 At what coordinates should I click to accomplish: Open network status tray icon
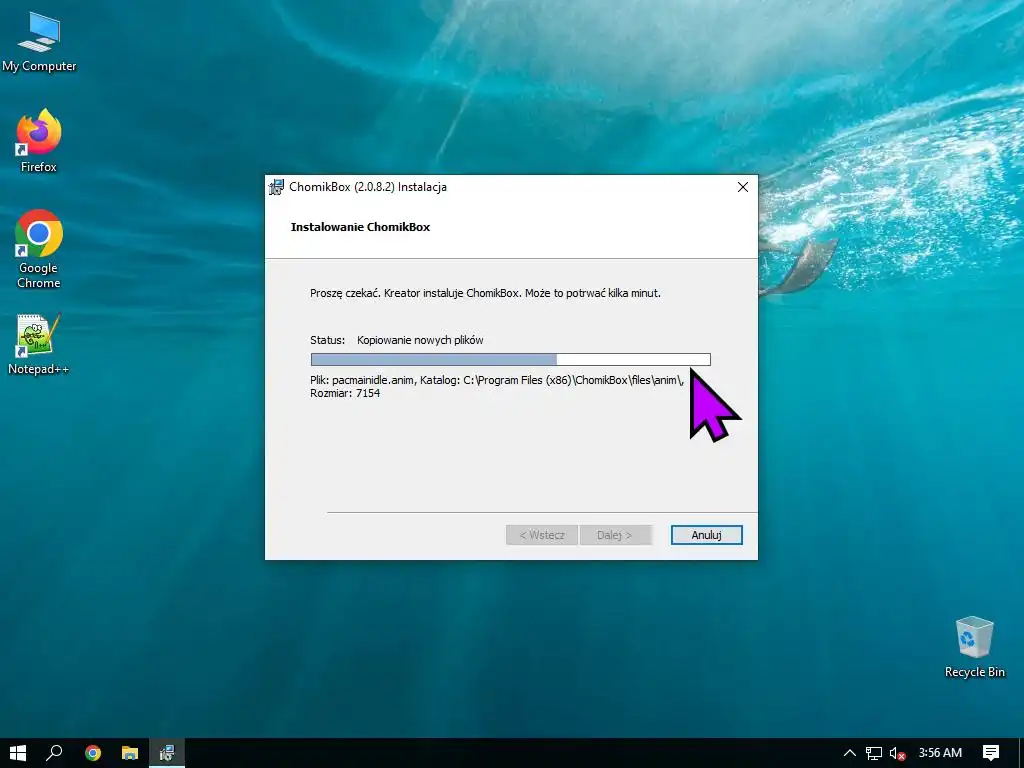click(873, 753)
